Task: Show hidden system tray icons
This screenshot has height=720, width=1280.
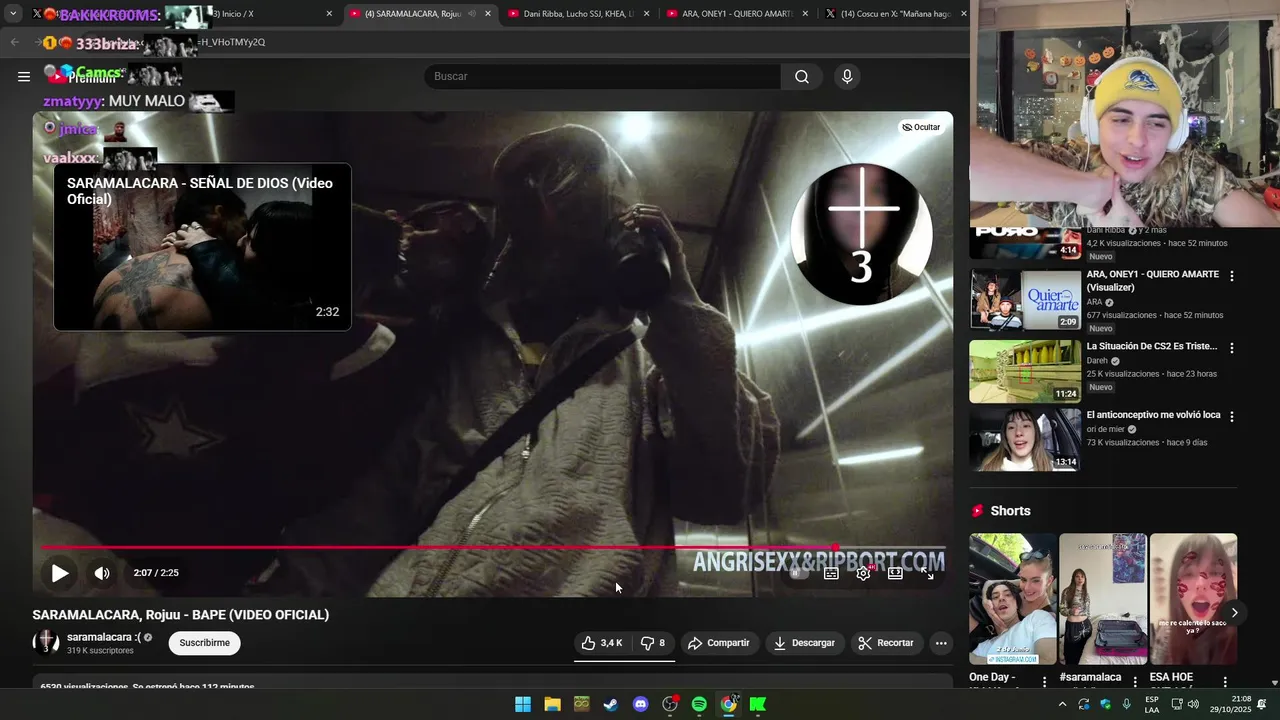Action: tap(1062, 704)
